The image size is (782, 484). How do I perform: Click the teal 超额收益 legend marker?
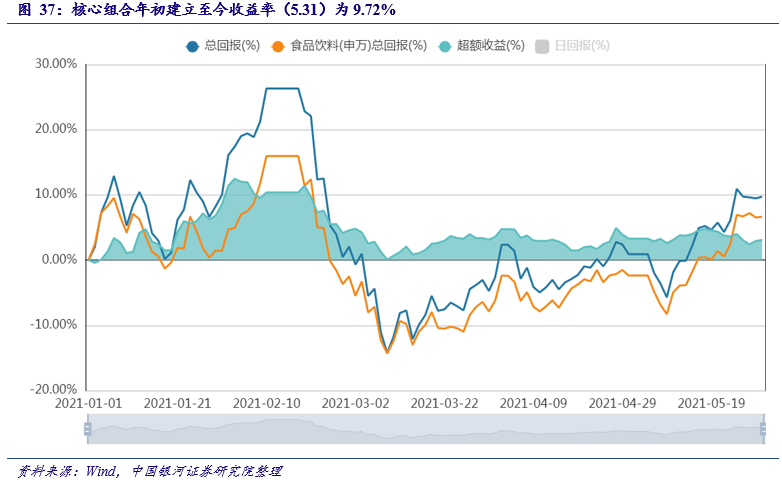click(444, 46)
